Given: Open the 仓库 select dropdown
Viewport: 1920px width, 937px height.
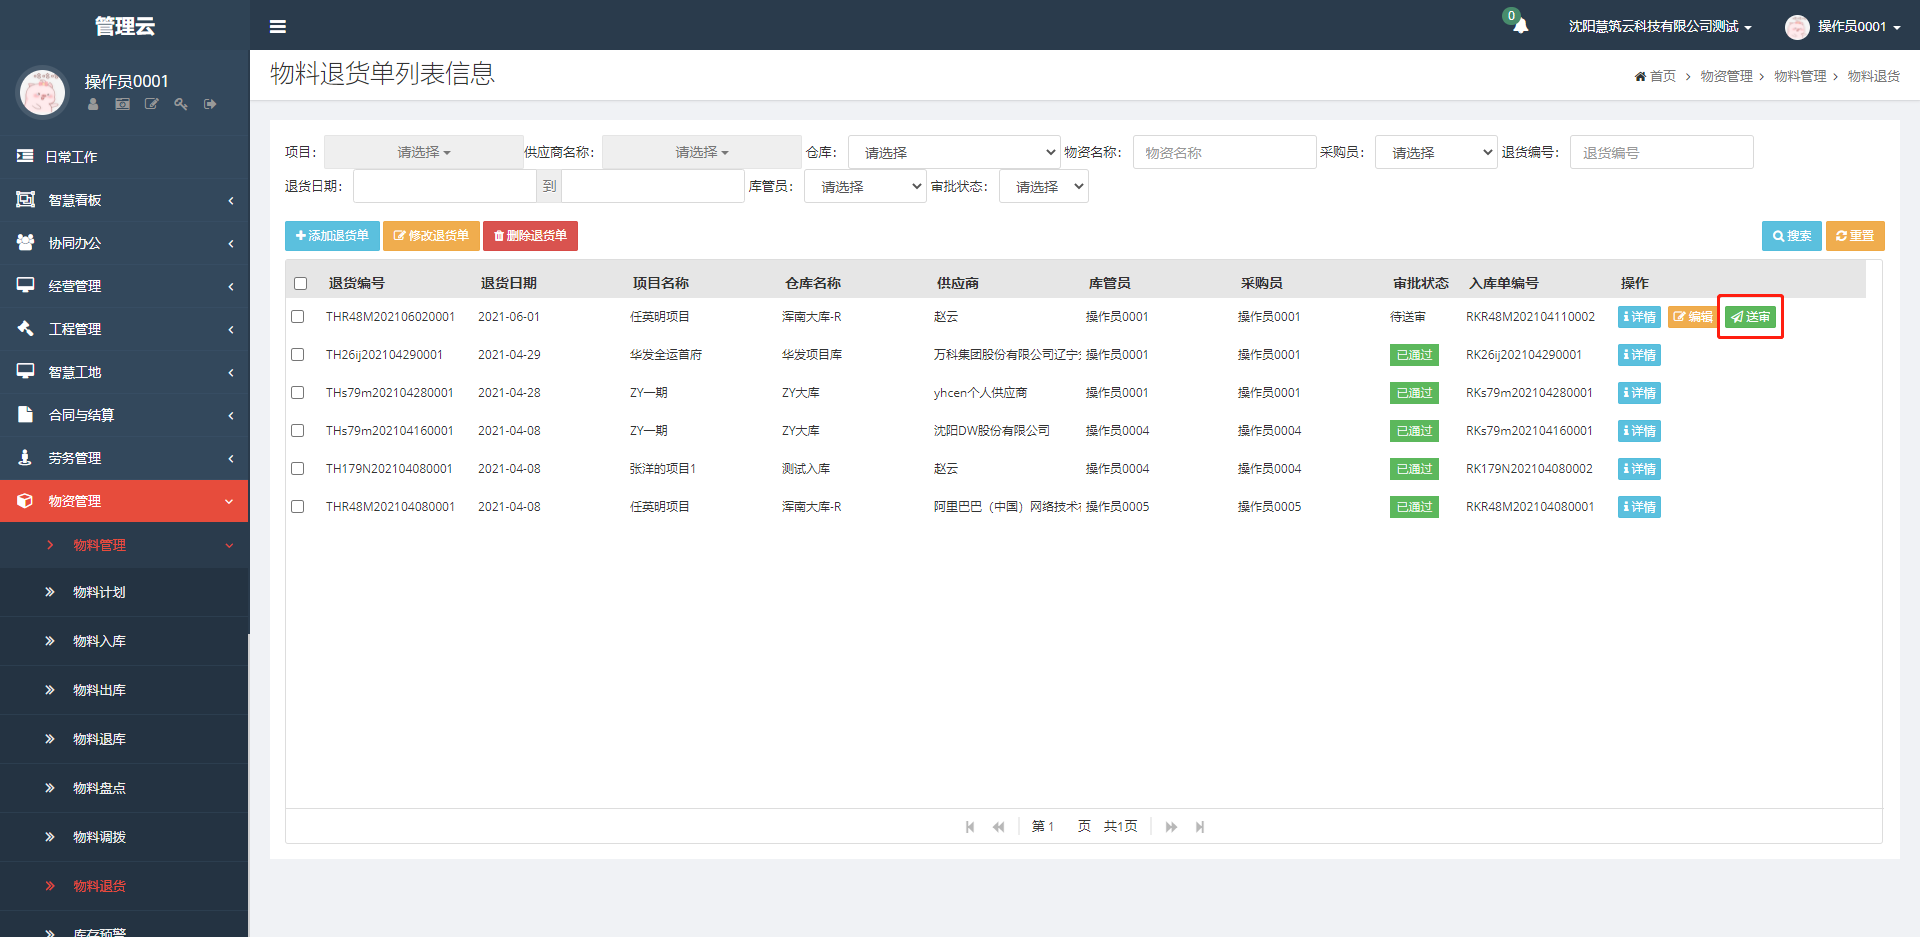Looking at the screenshot, I should click(x=954, y=152).
